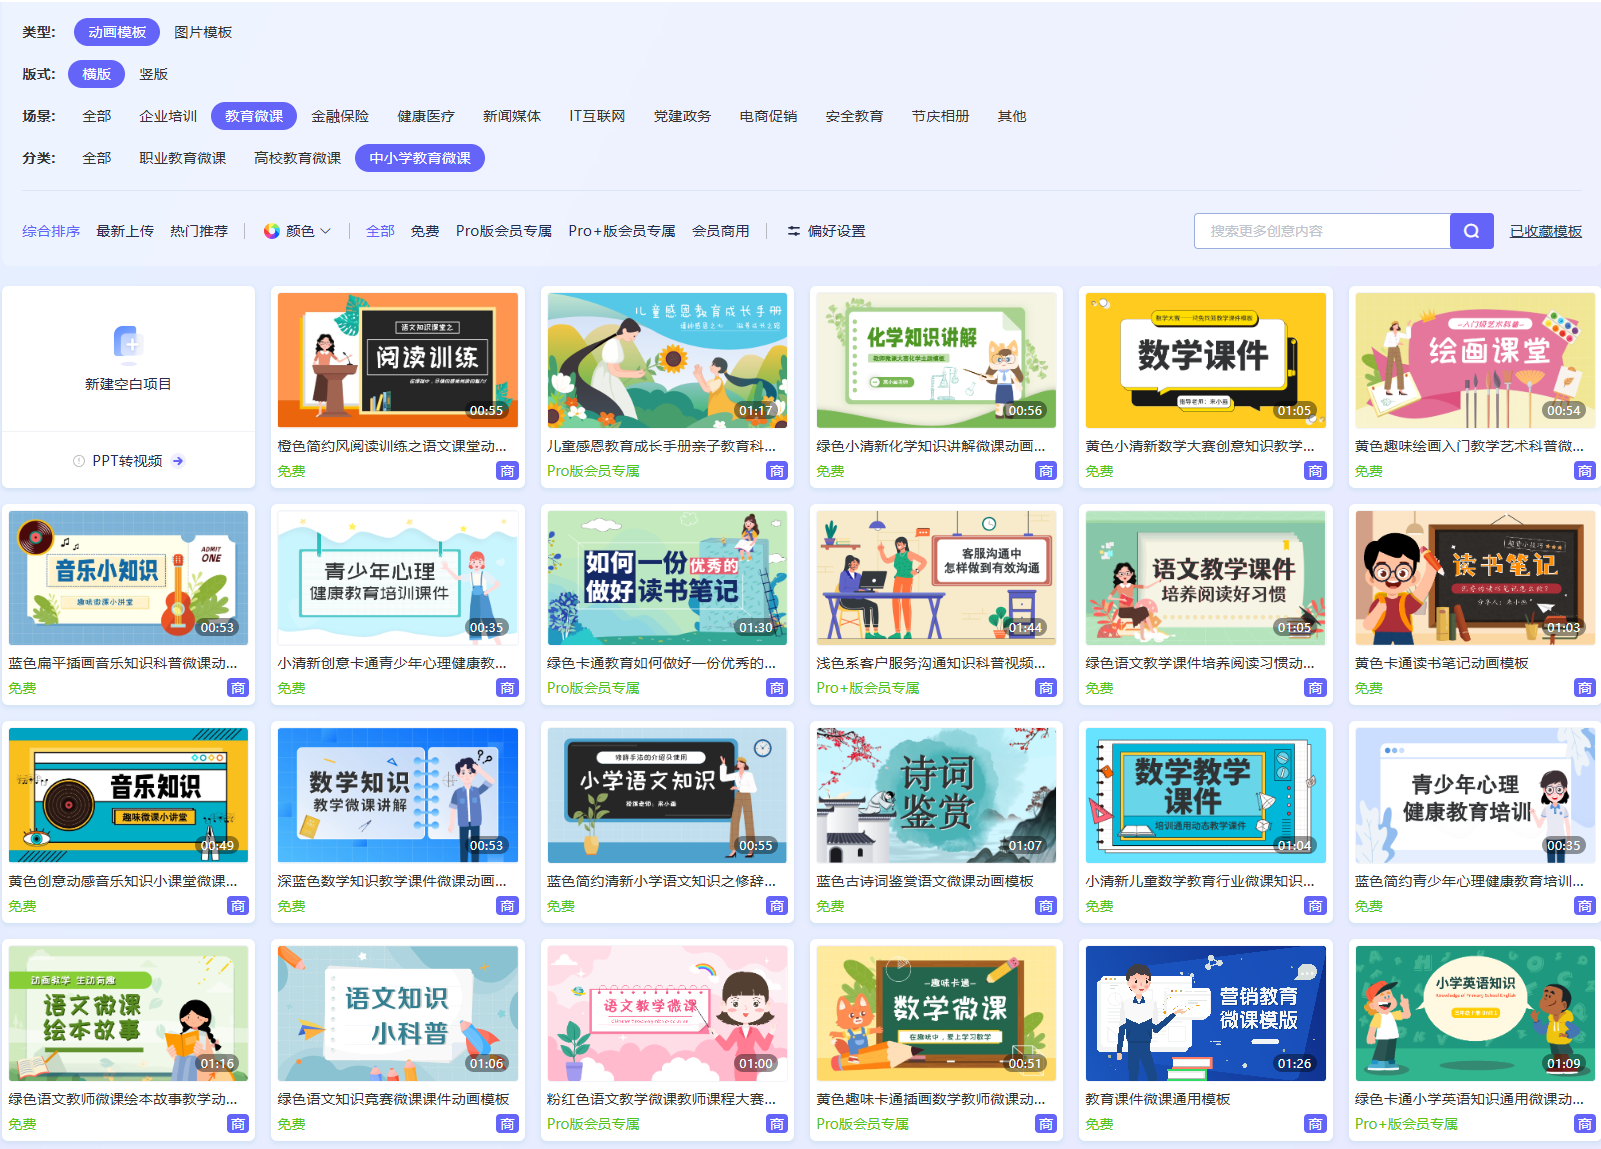Click the new blank project plus icon
1601x1149 pixels.
pyautogui.click(x=128, y=343)
